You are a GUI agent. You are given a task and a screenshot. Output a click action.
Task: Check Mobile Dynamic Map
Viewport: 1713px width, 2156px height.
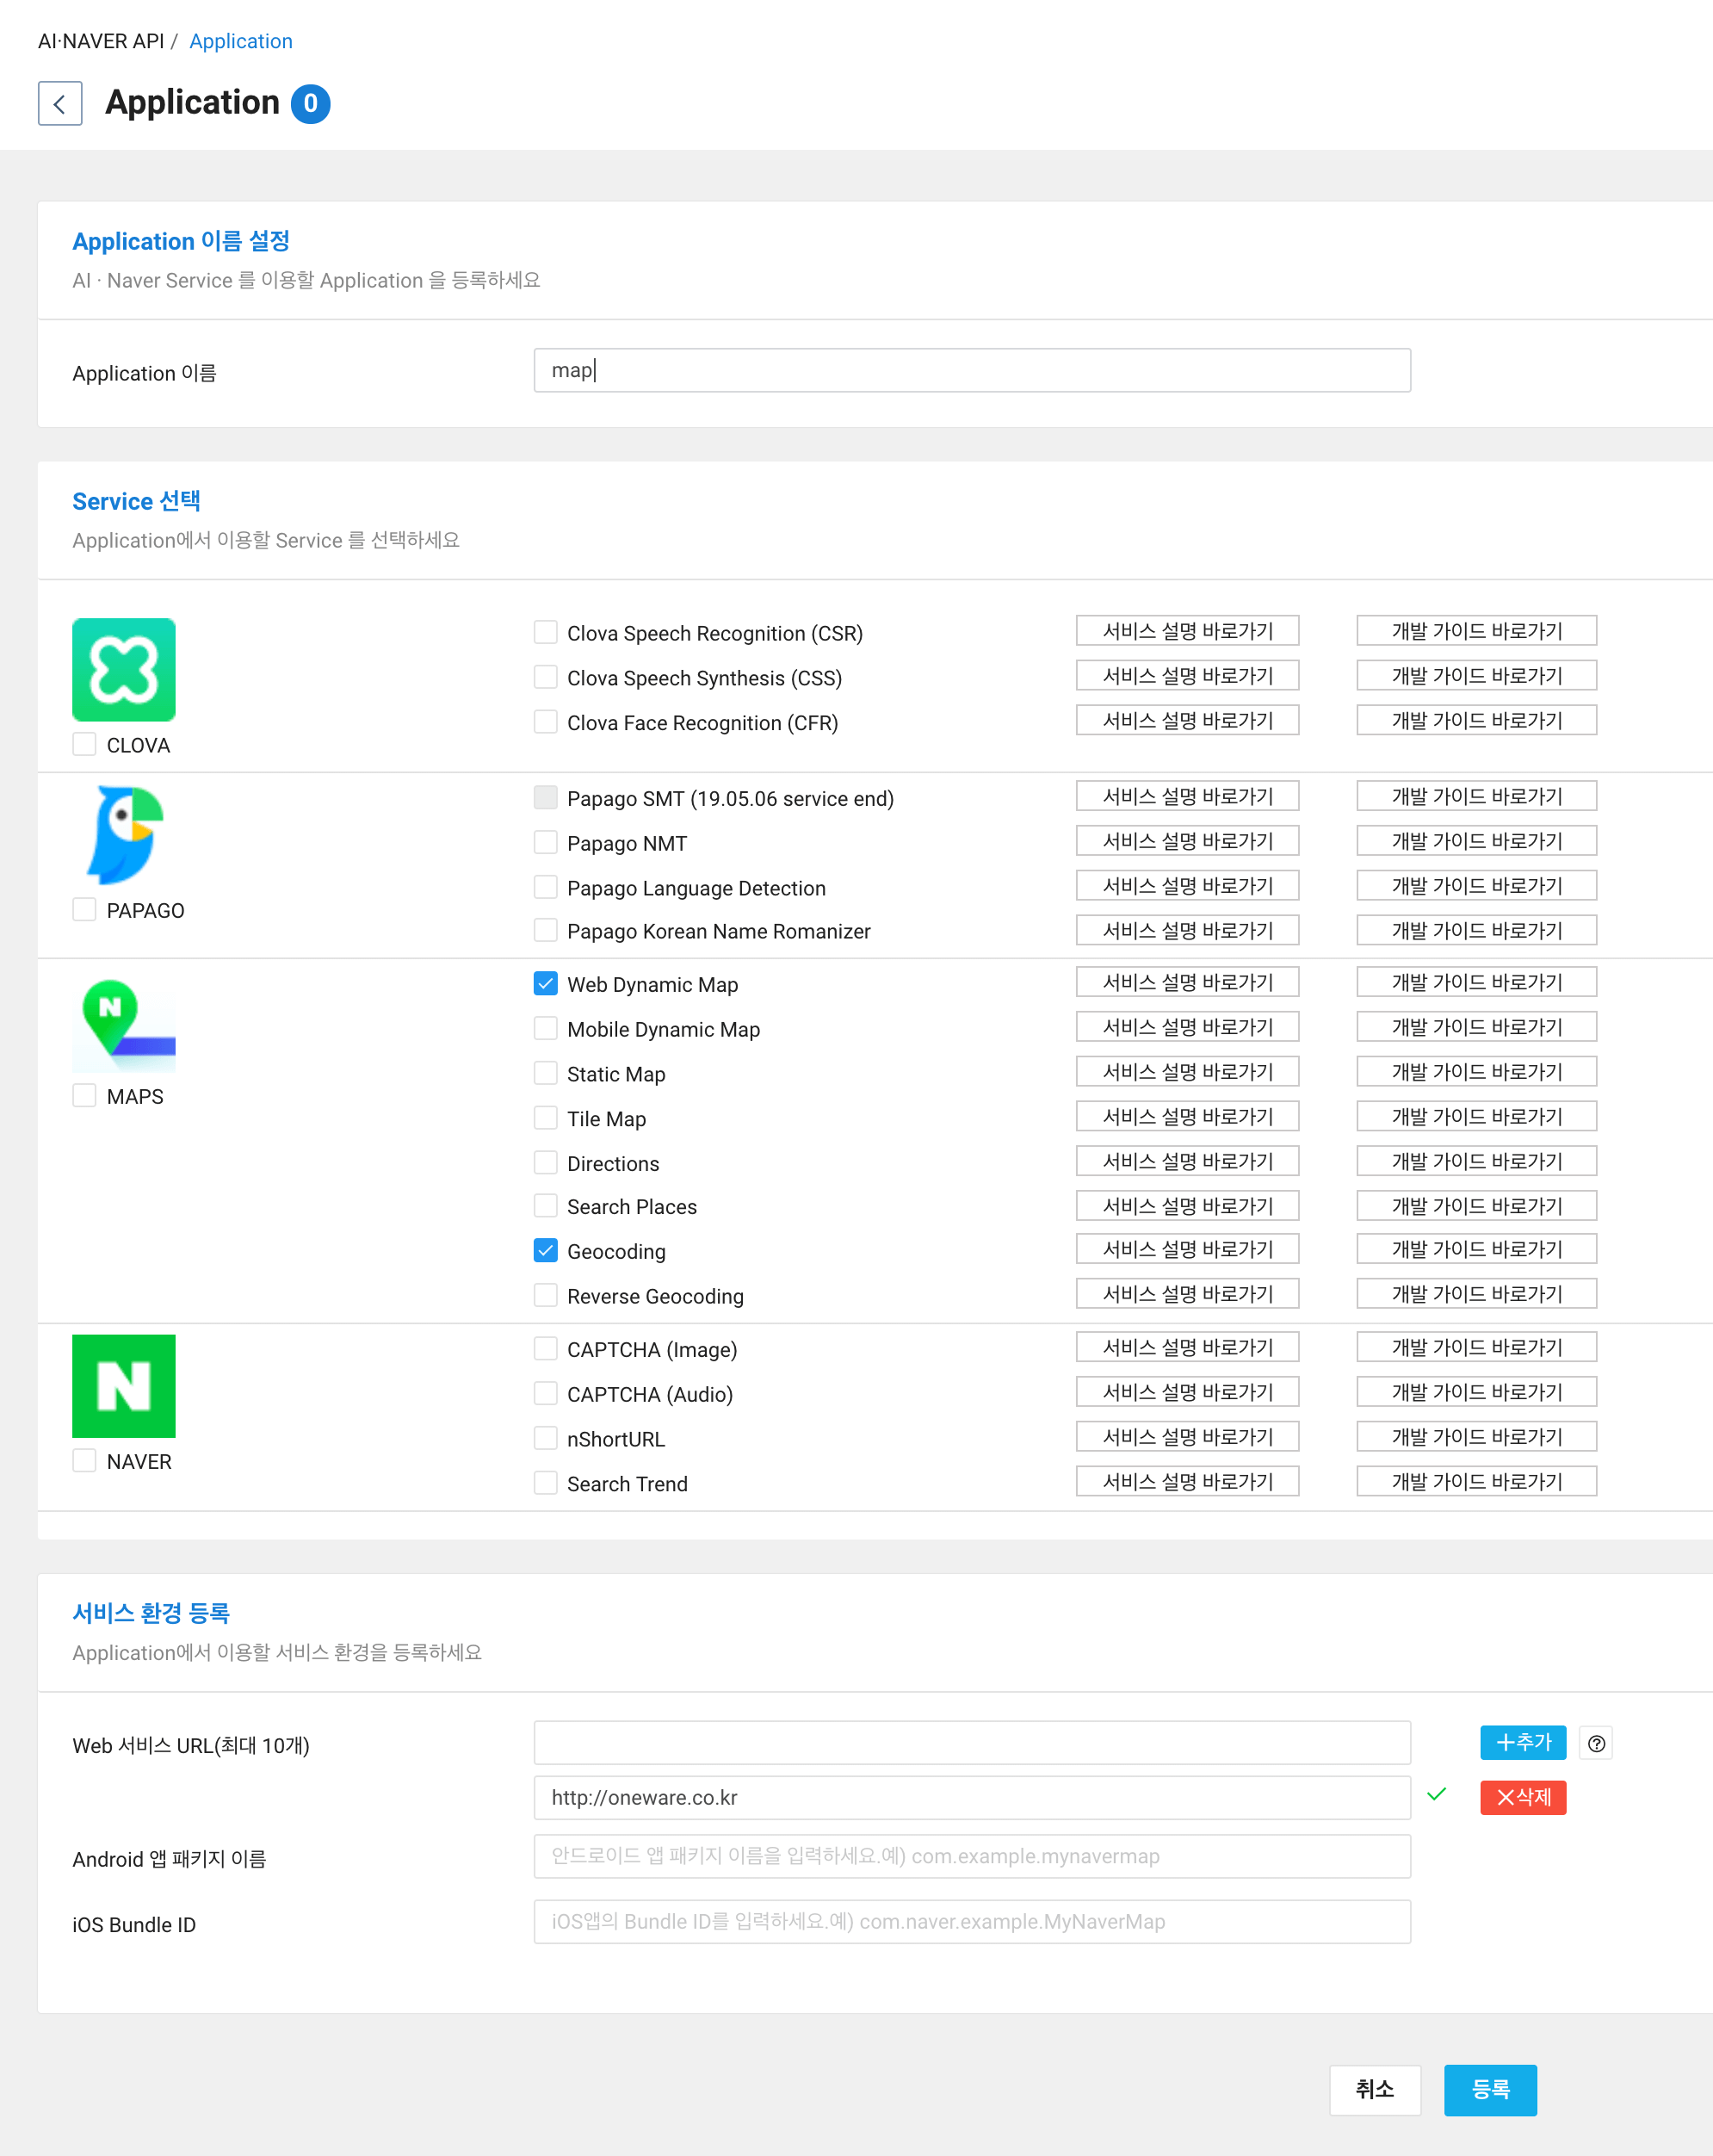coord(546,1028)
